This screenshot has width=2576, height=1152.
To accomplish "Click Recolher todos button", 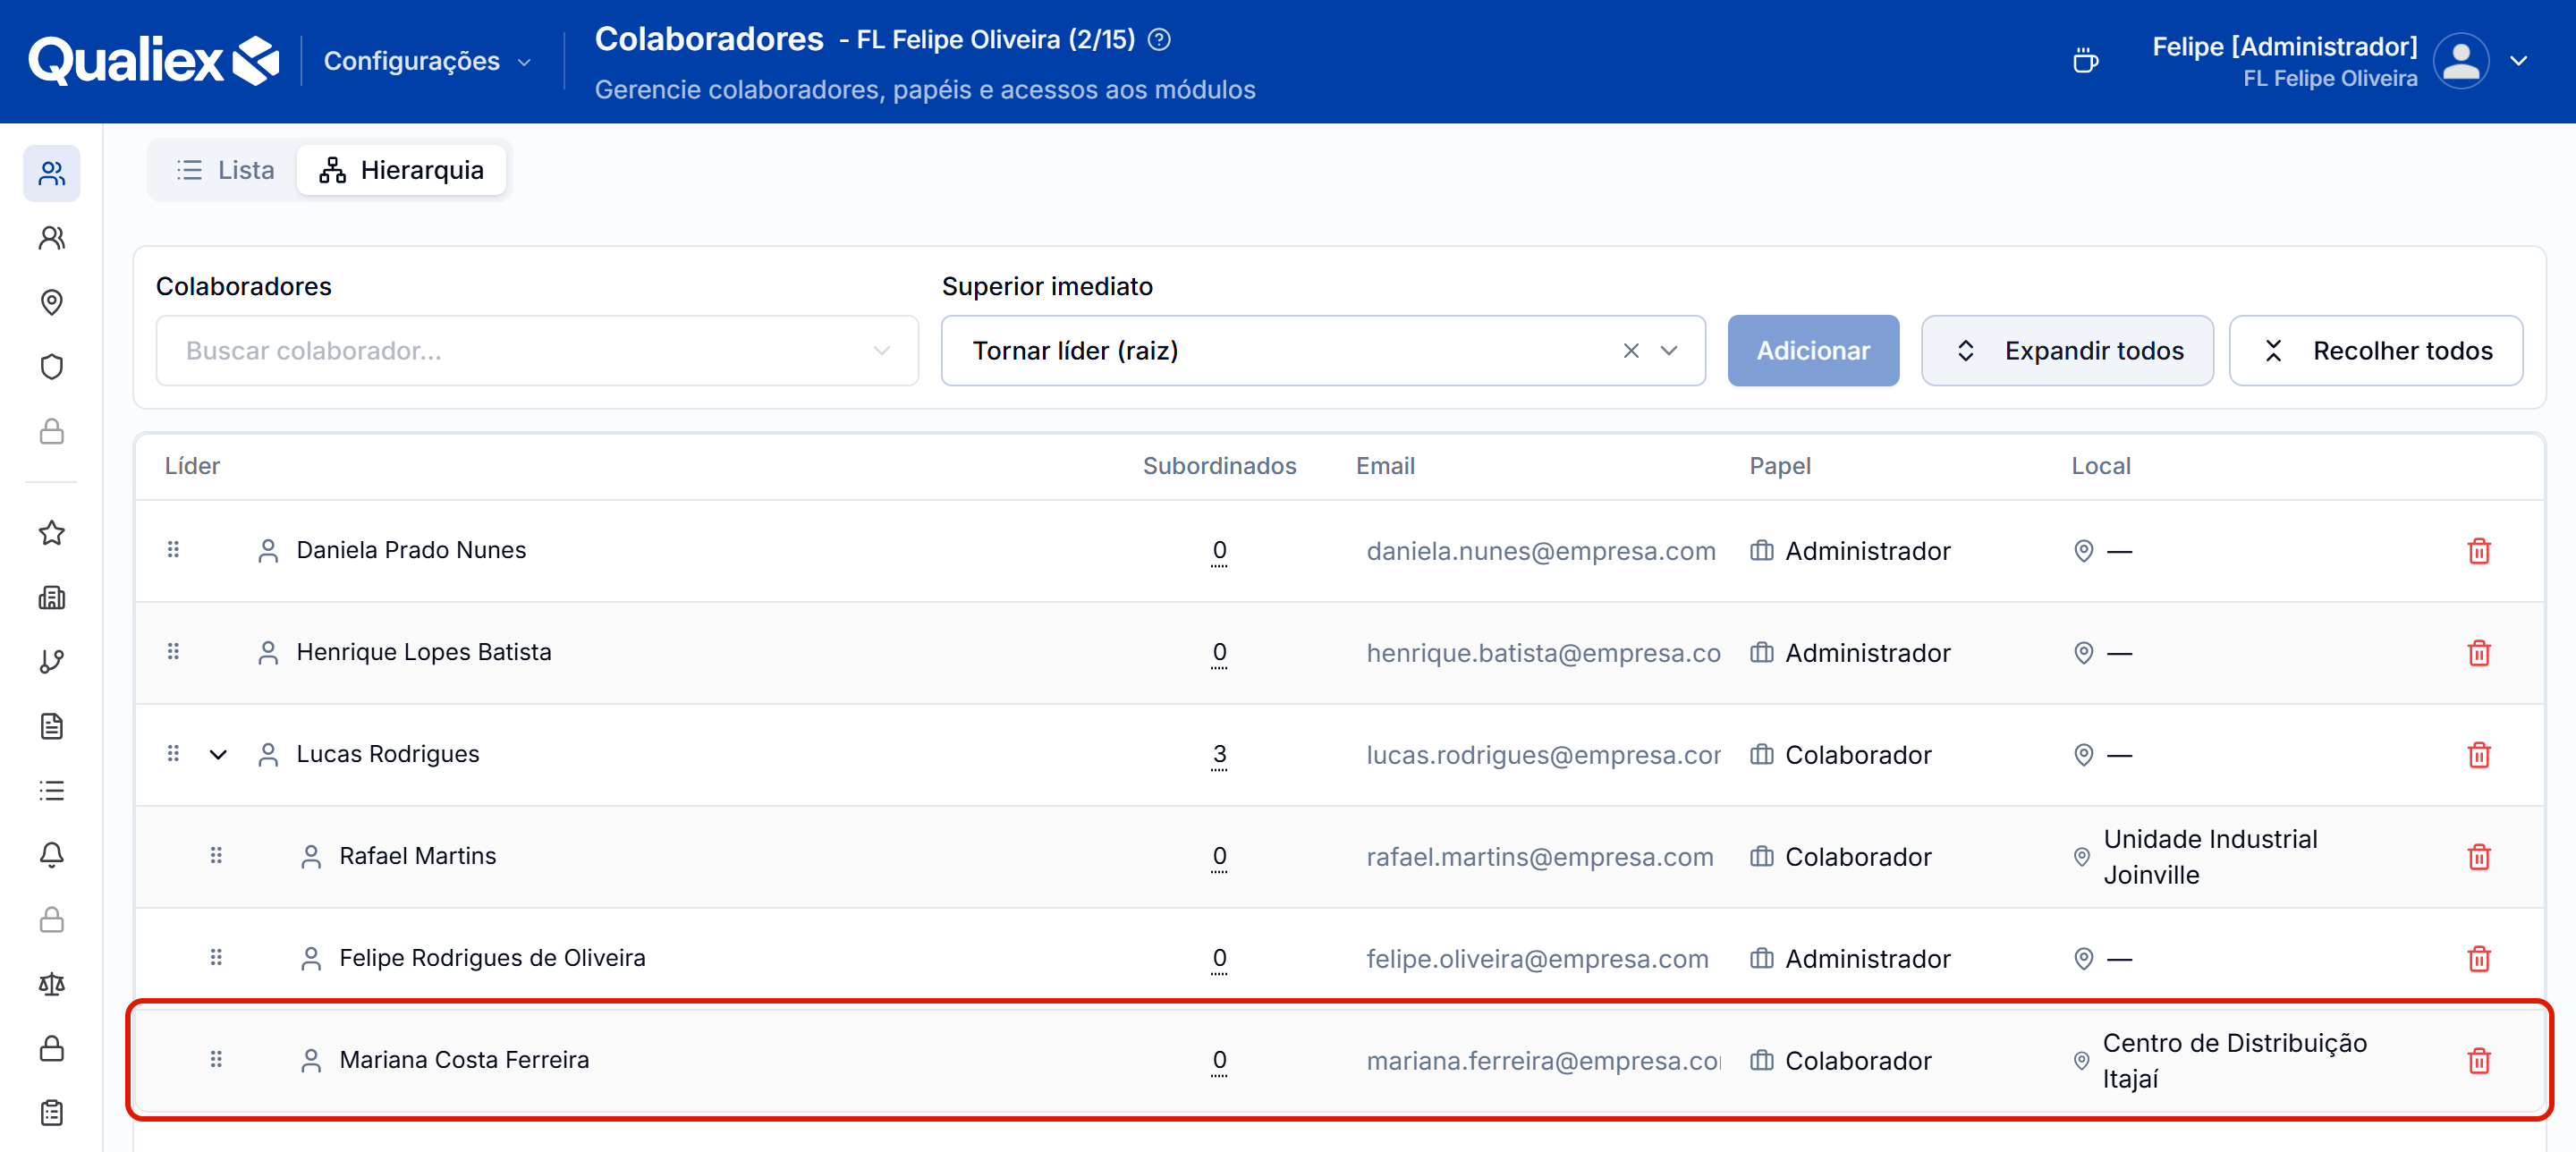I will 2376,351.
